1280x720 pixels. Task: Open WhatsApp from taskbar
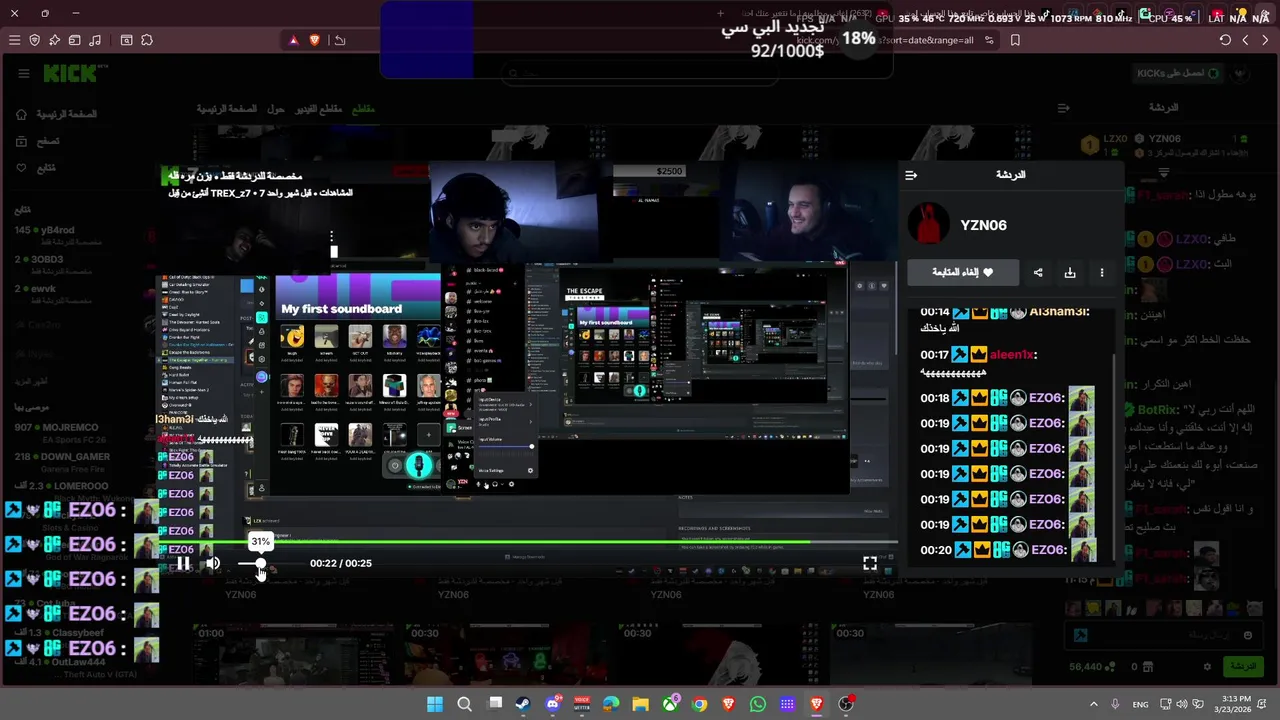point(757,704)
